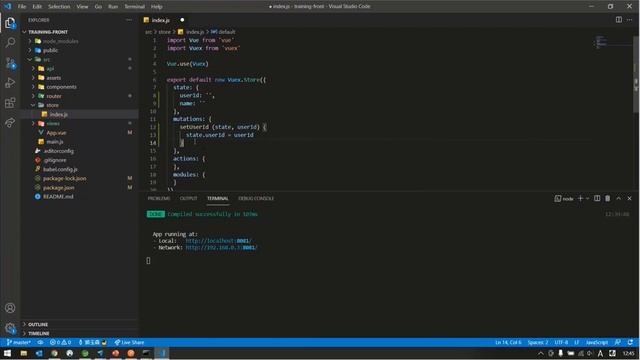Open the Windows Start menu
The width and height of the screenshot is (640, 360).
point(7,353)
